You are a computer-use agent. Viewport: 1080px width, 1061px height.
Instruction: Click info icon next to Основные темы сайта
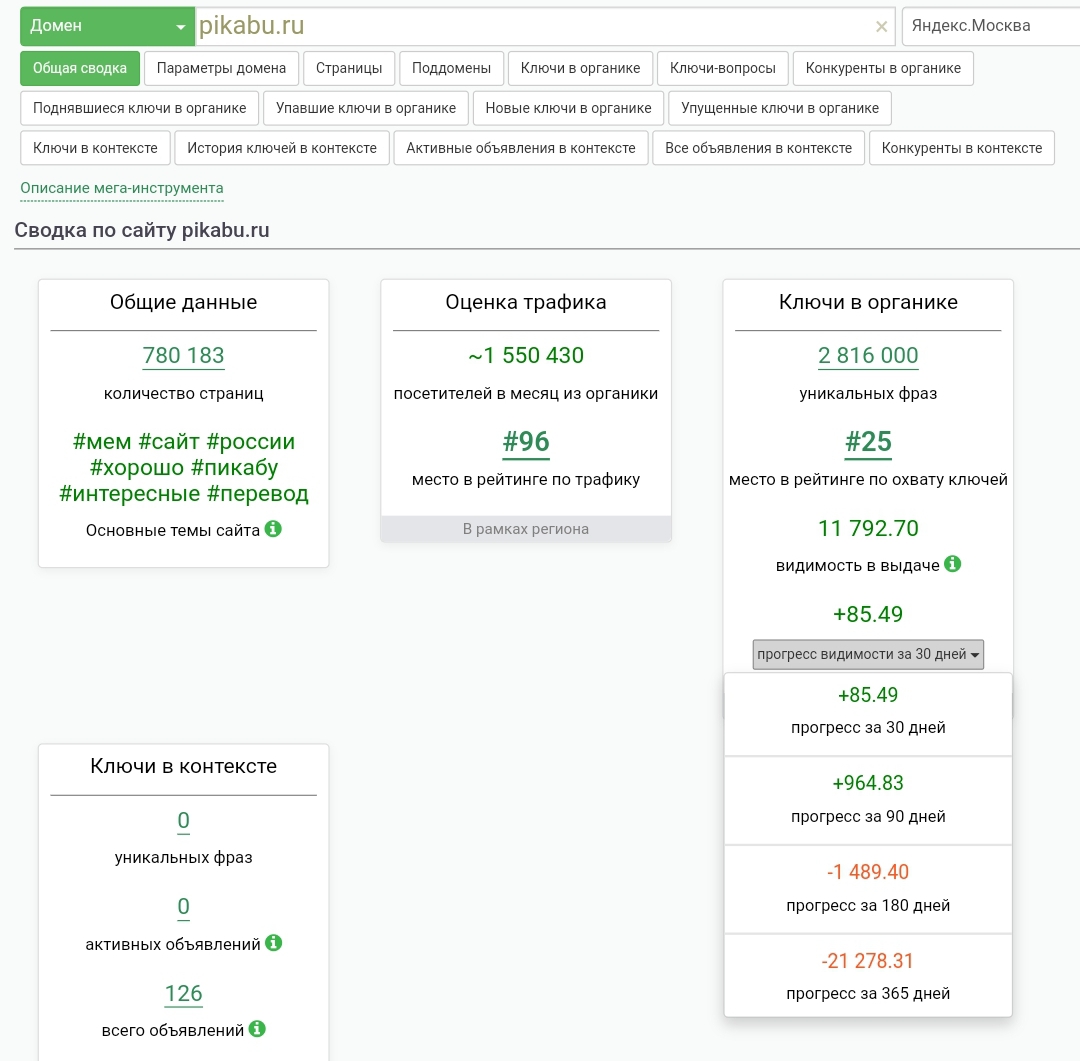click(x=273, y=528)
